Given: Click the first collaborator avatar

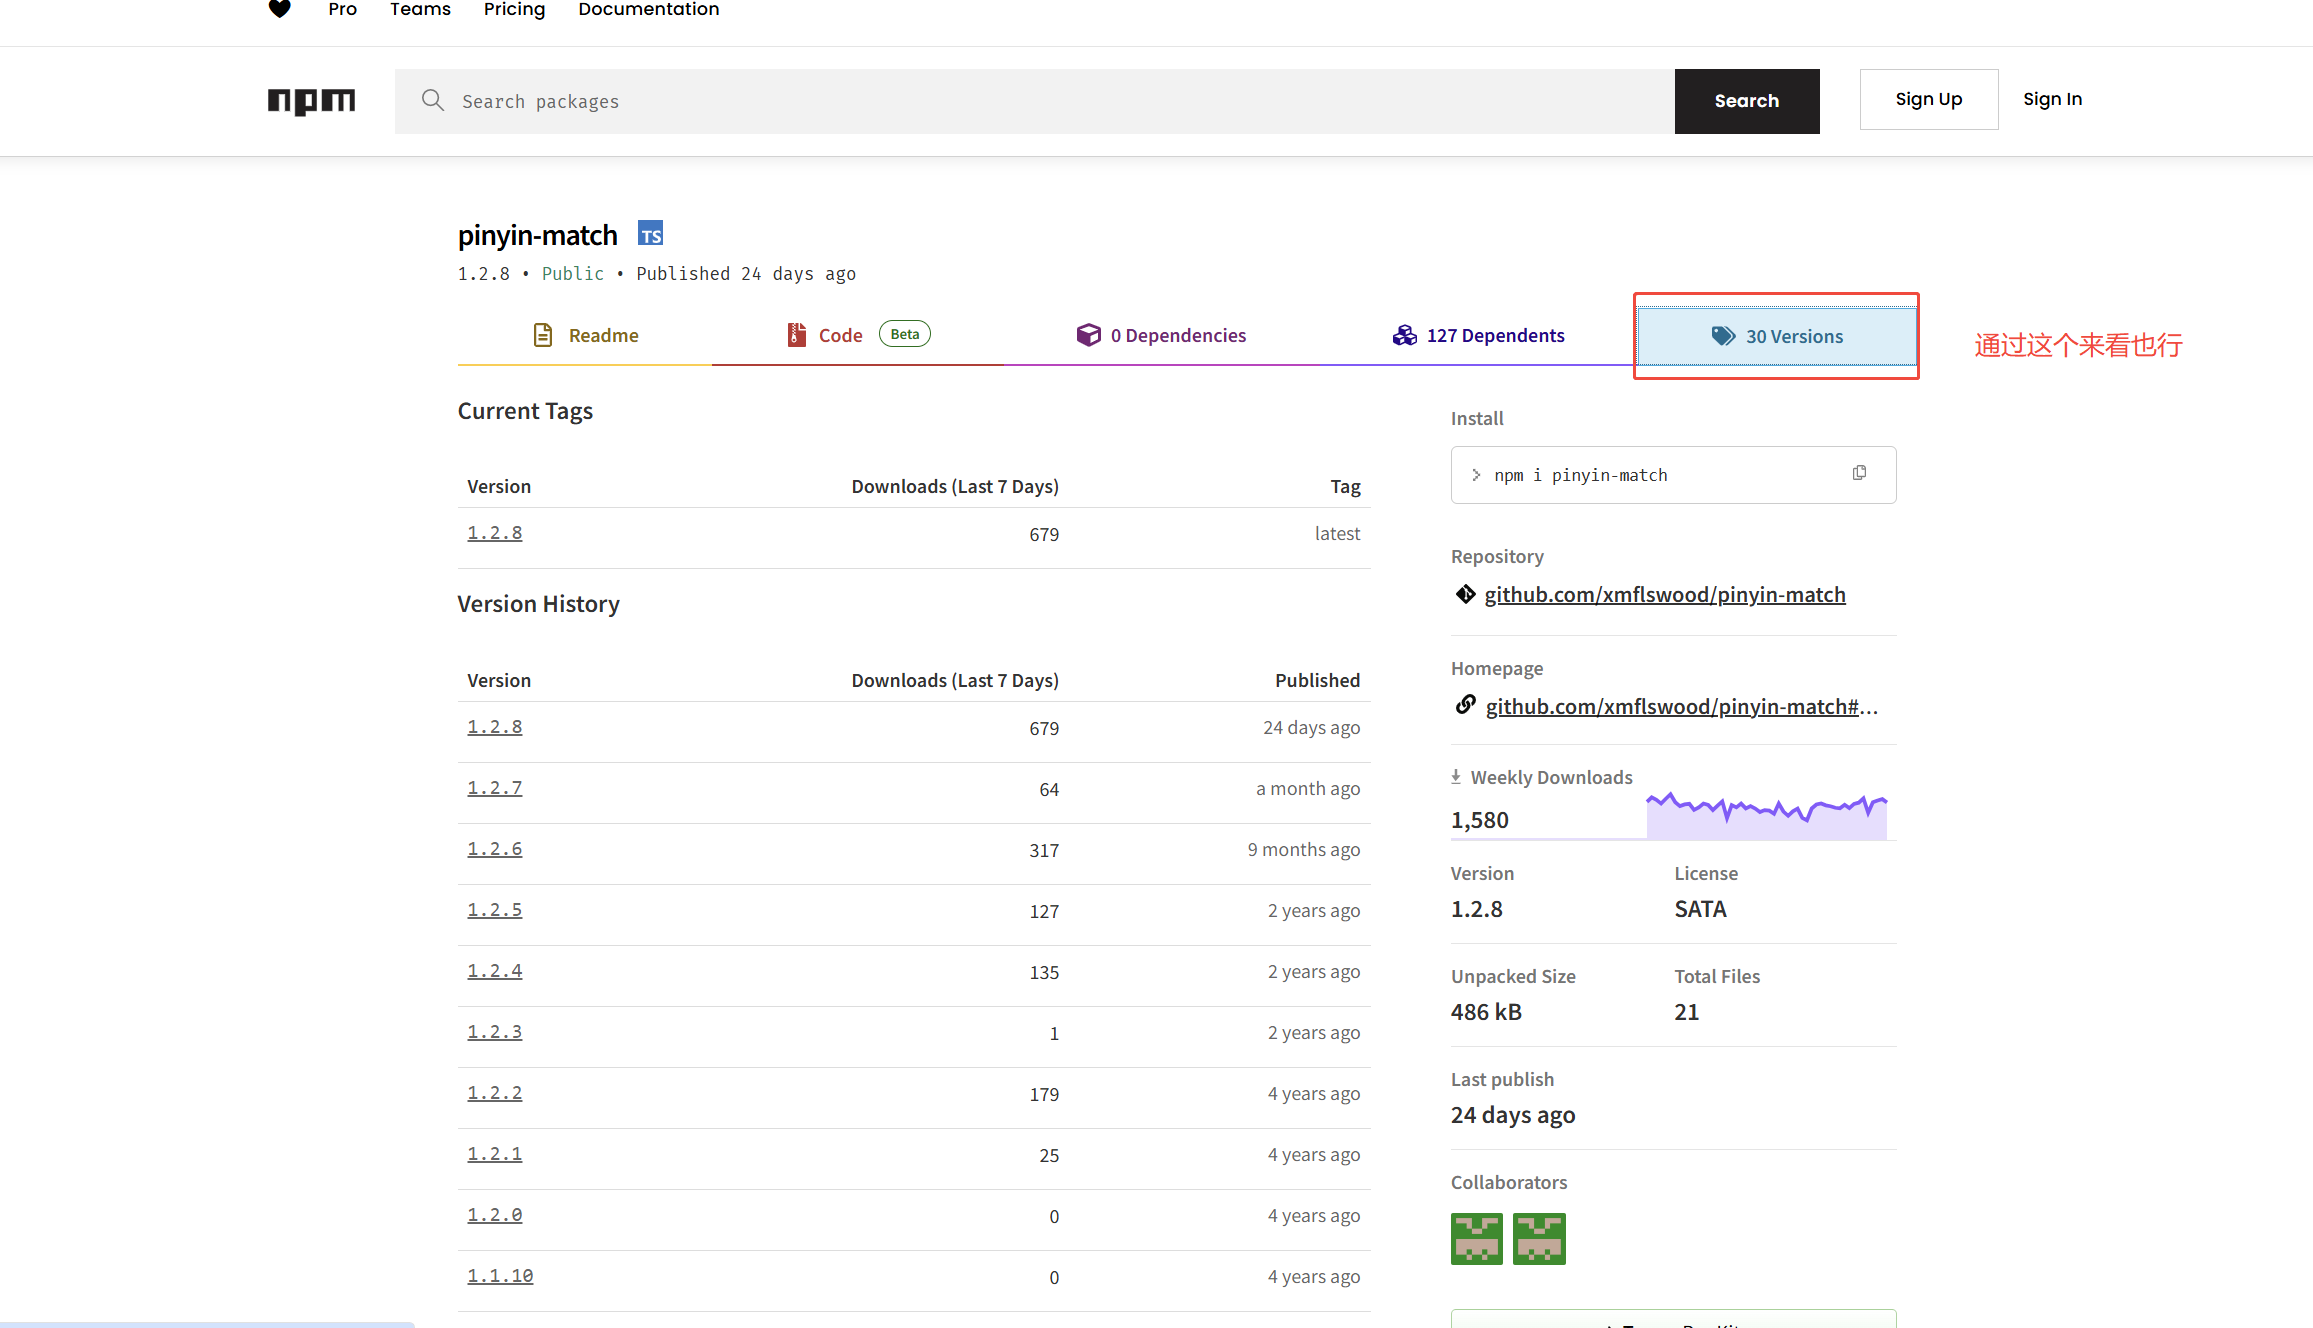Looking at the screenshot, I should tap(1476, 1238).
